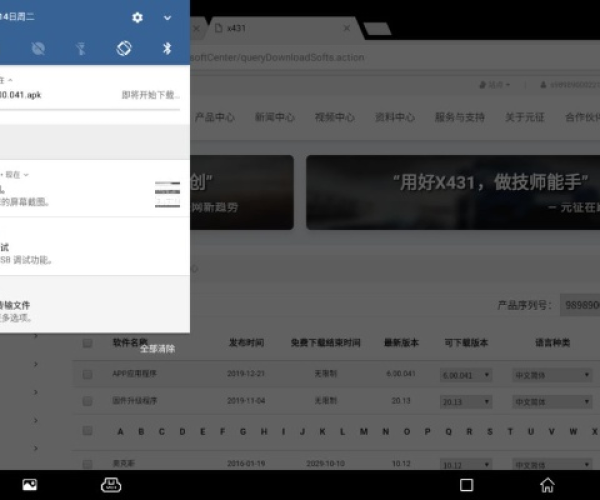Check the APP应用程序 row checkbox

click(88, 374)
